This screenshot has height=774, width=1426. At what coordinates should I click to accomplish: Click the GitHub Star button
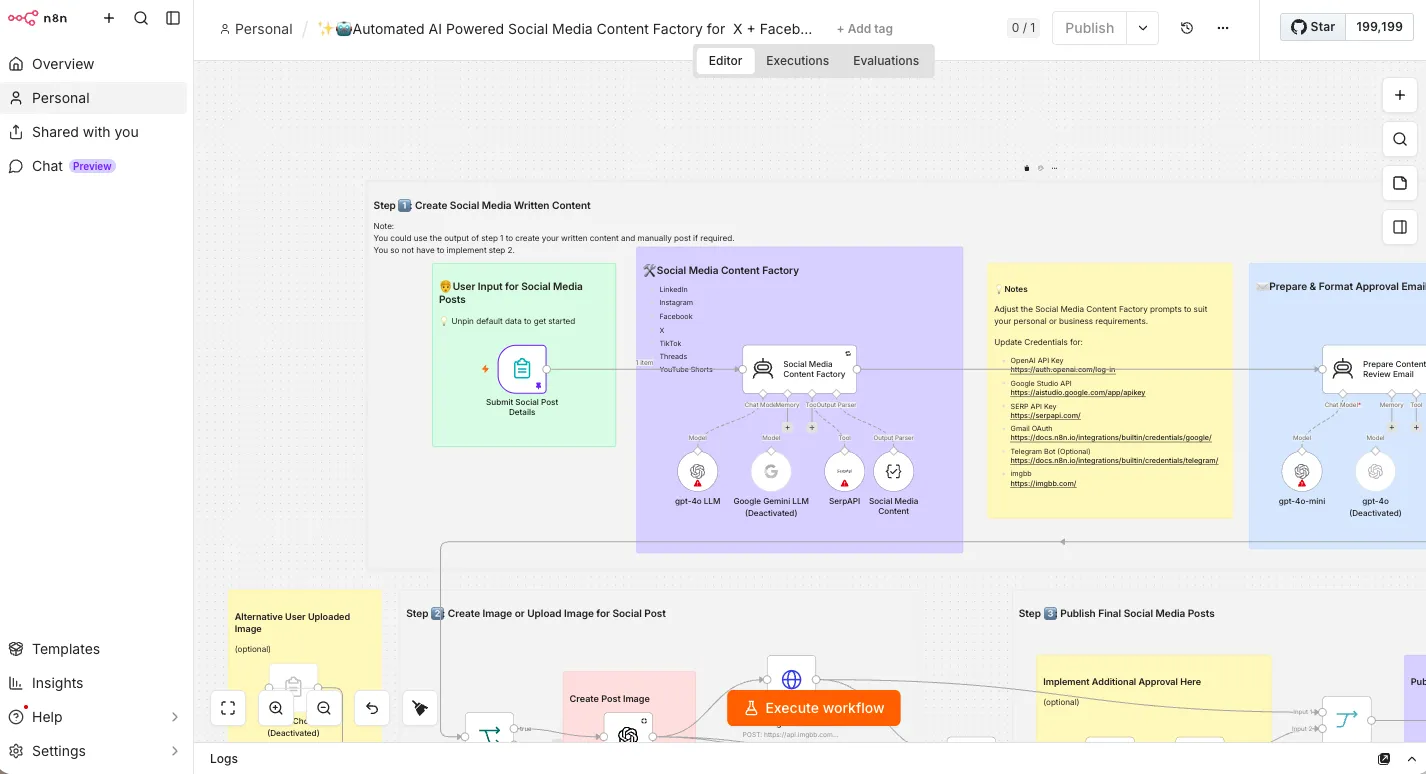click(x=1312, y=27)
